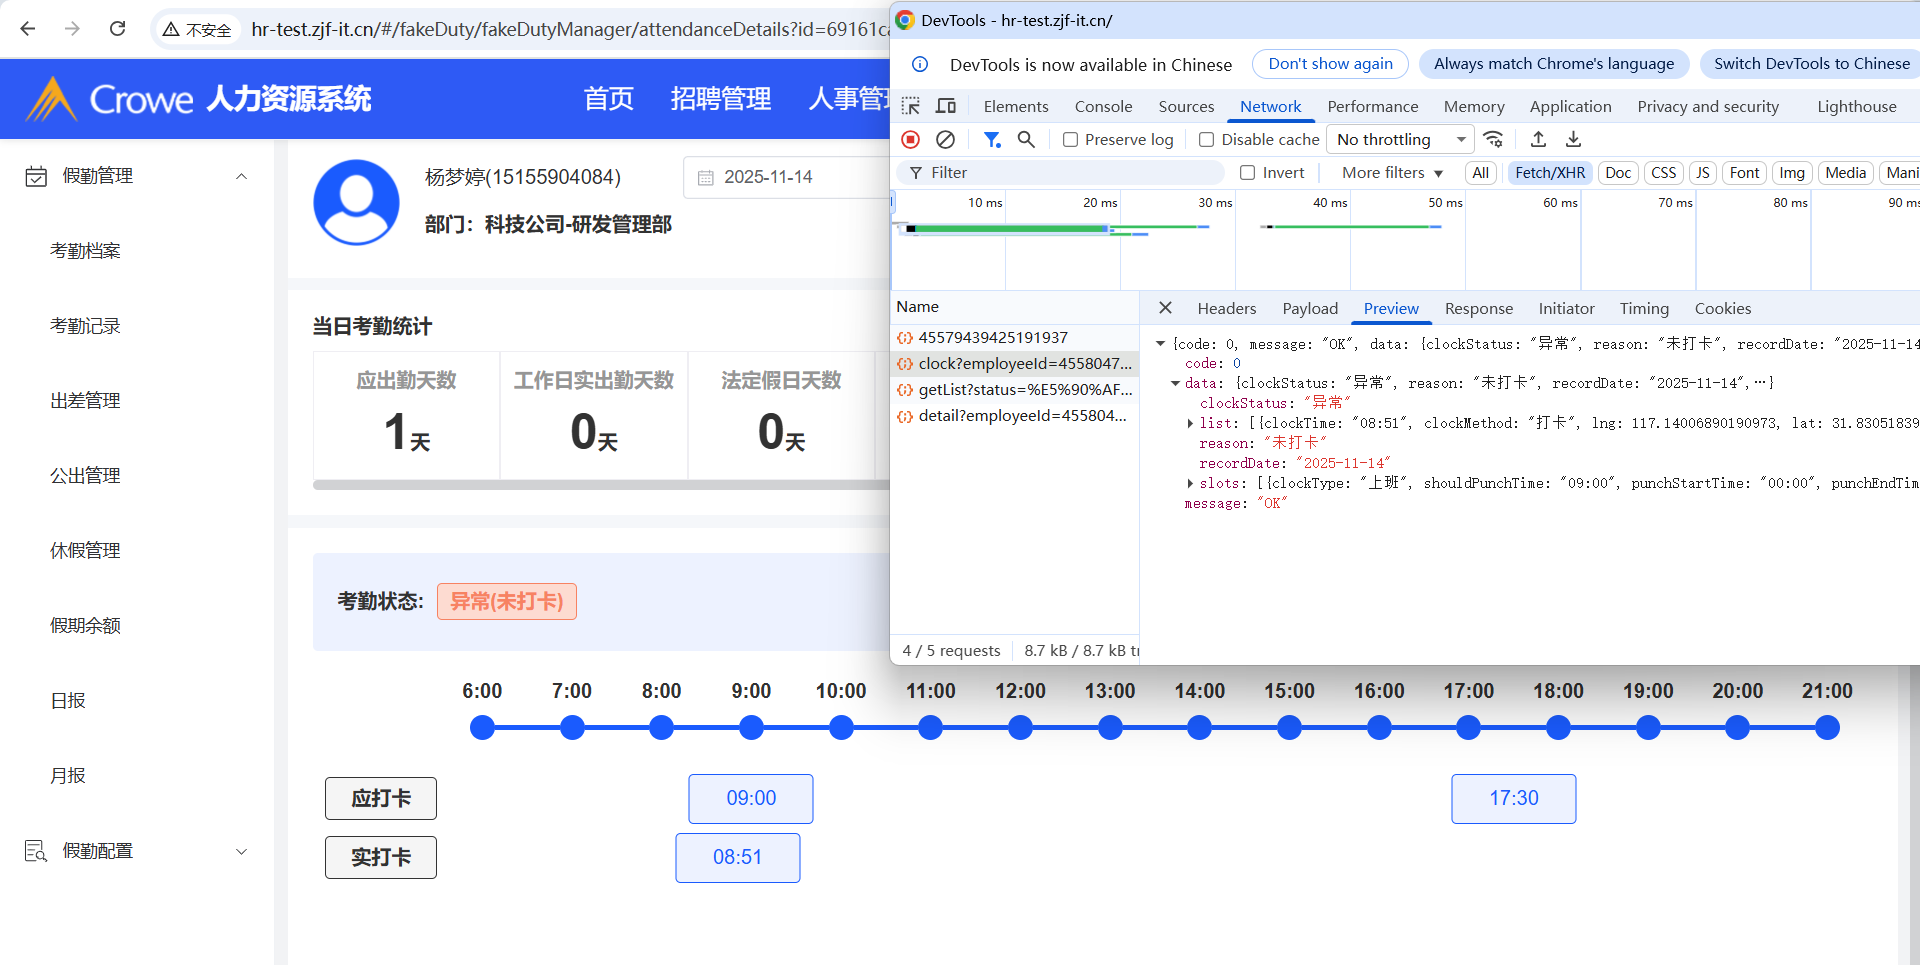Reload the page with browser refresh icon
Screen dimensions: 1920x965
(117, 29)
